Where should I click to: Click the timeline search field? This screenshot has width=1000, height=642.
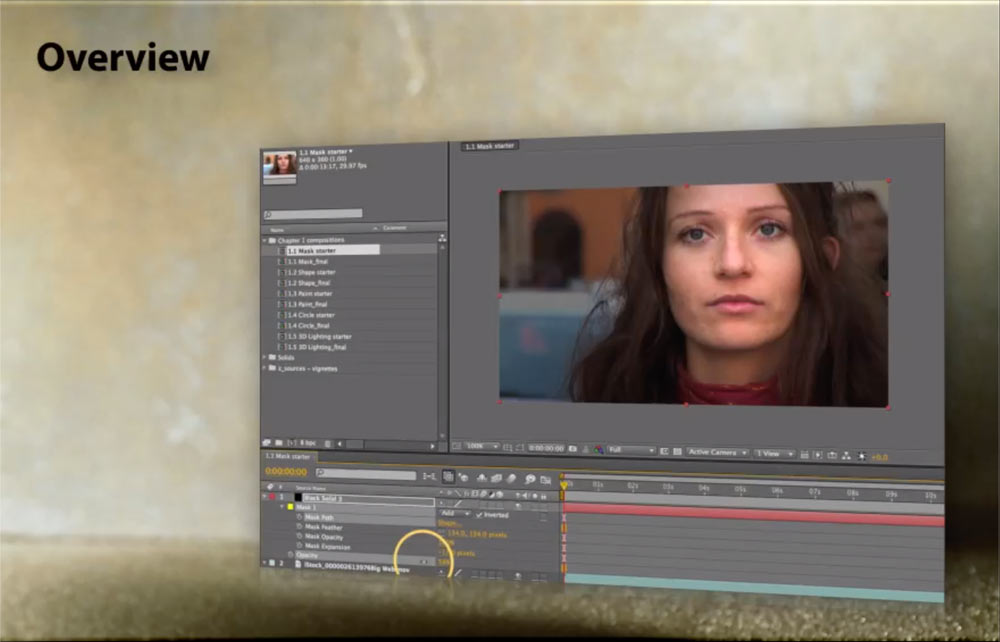pos(366,474)
